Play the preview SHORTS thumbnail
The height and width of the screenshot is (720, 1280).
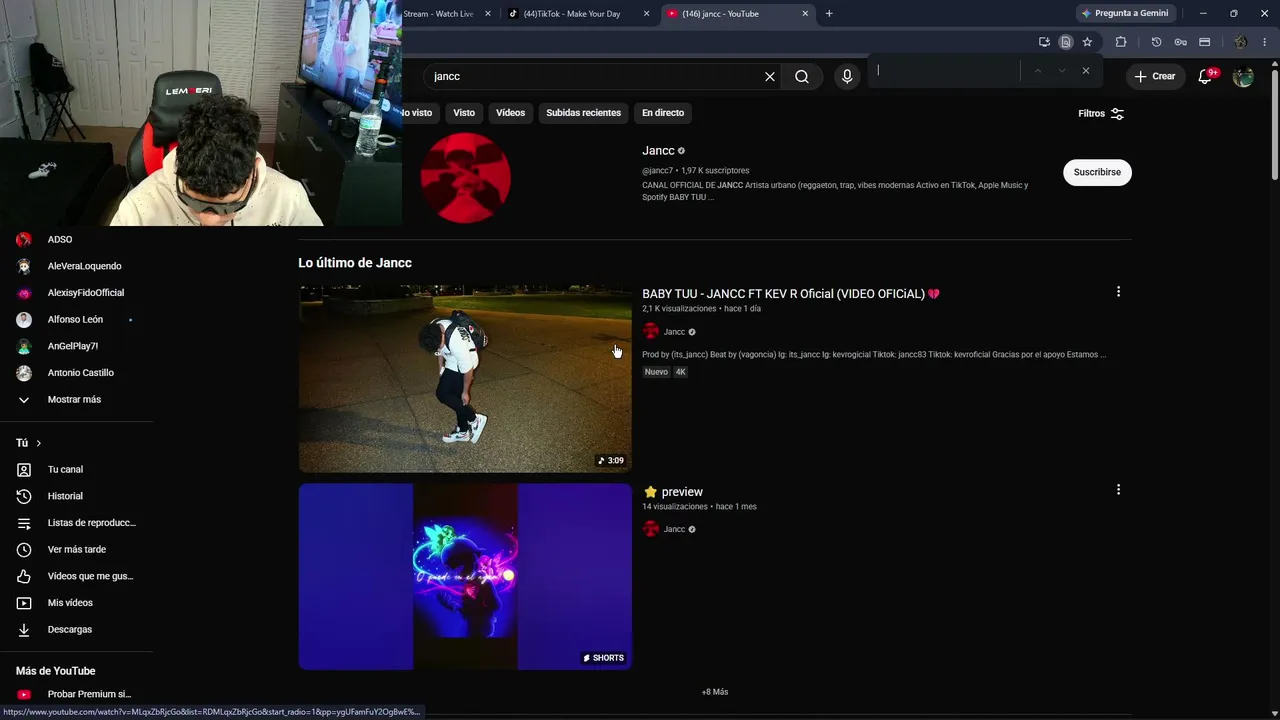(x=465, y=577)
